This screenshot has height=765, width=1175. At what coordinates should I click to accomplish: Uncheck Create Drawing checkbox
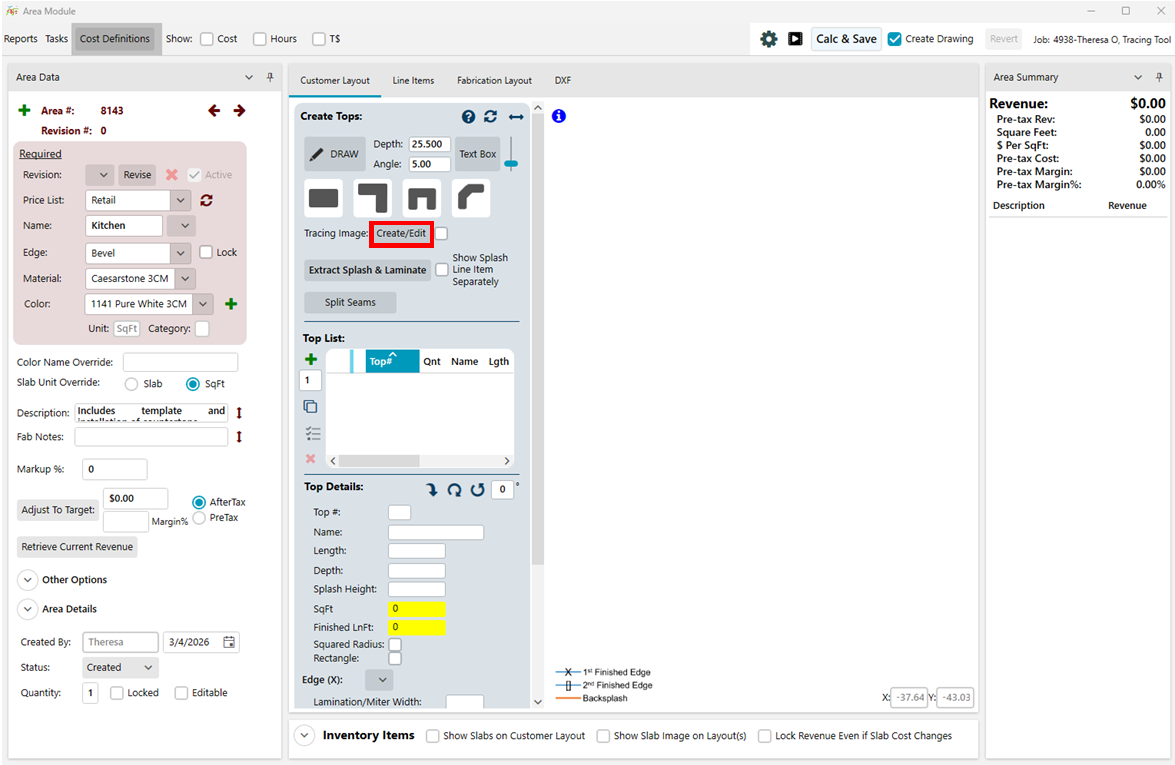coord(895,39)
